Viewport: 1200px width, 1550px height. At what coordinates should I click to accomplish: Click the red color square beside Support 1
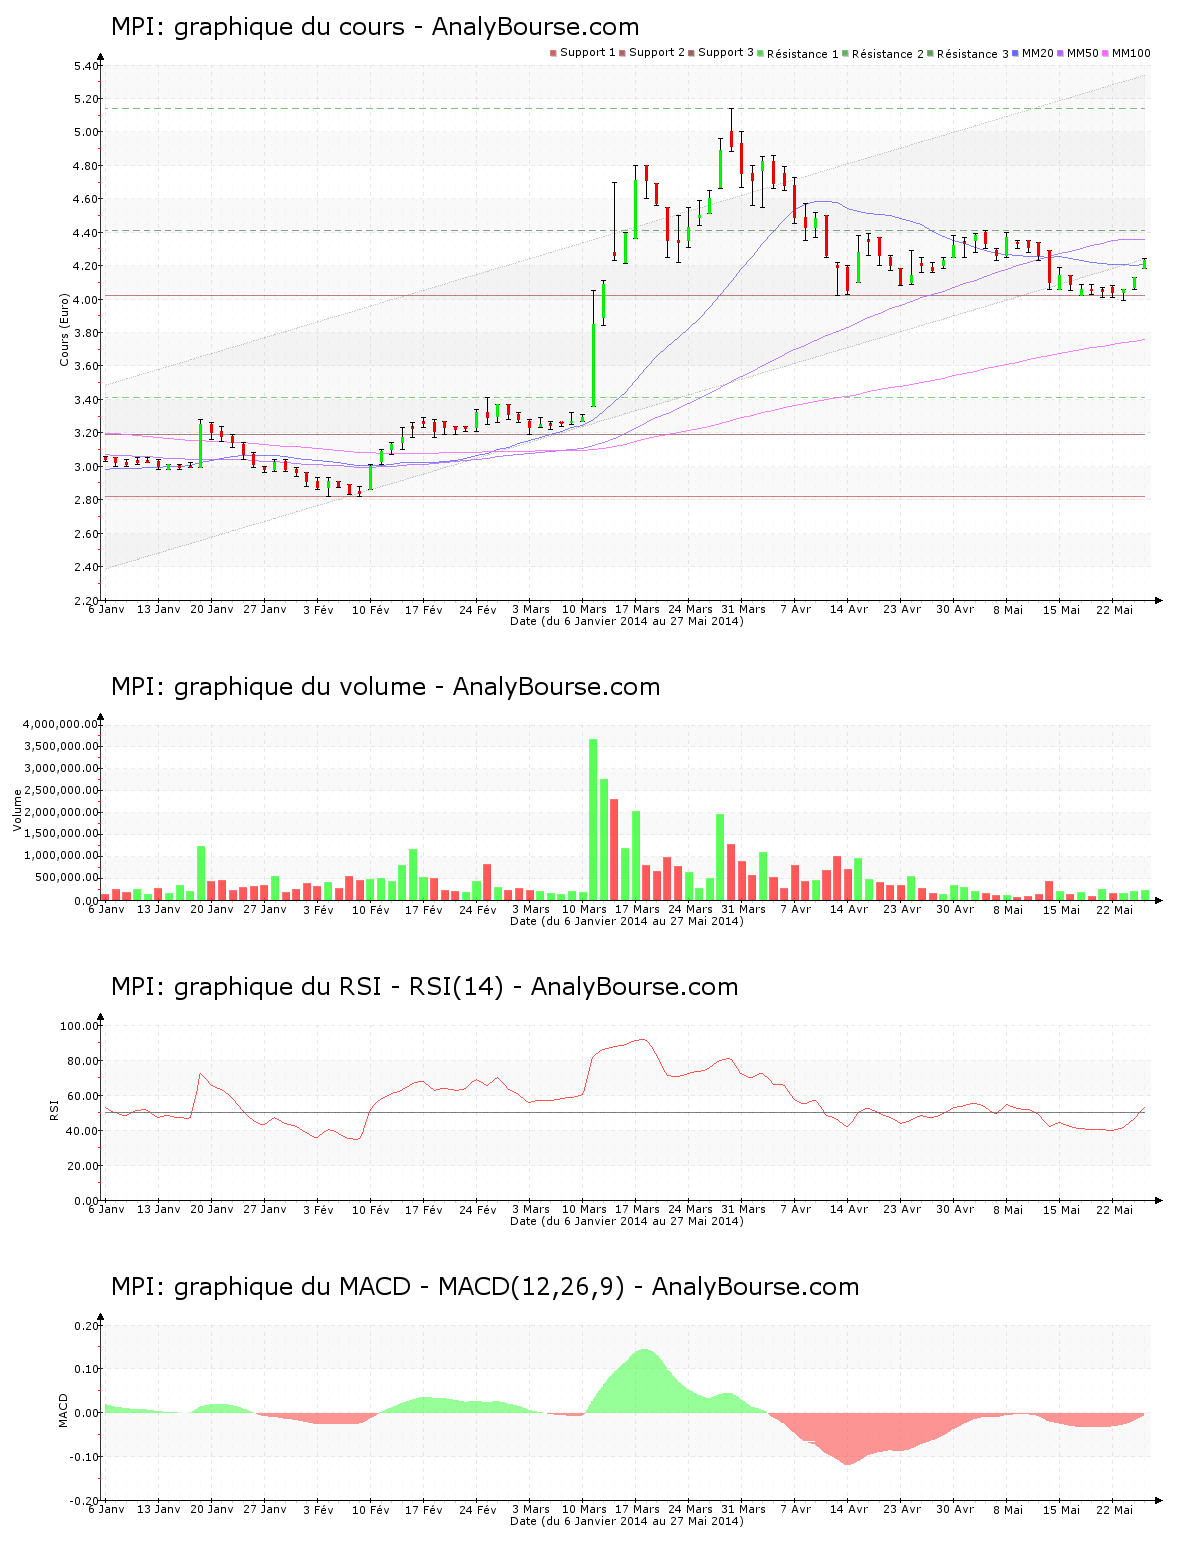[553, 53]
